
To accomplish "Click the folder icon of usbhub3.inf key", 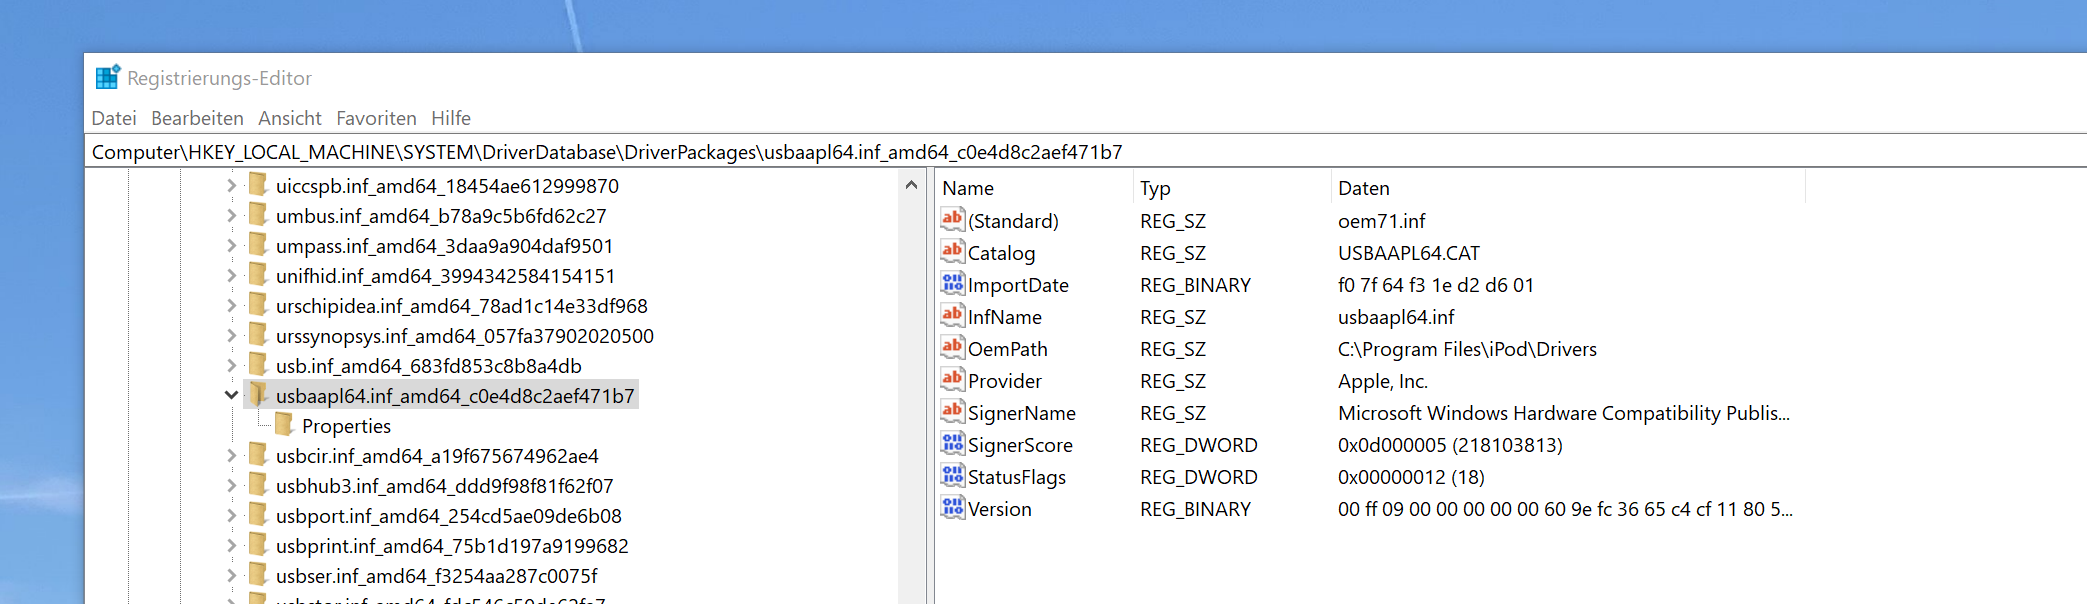I will (x=258, y=486).
